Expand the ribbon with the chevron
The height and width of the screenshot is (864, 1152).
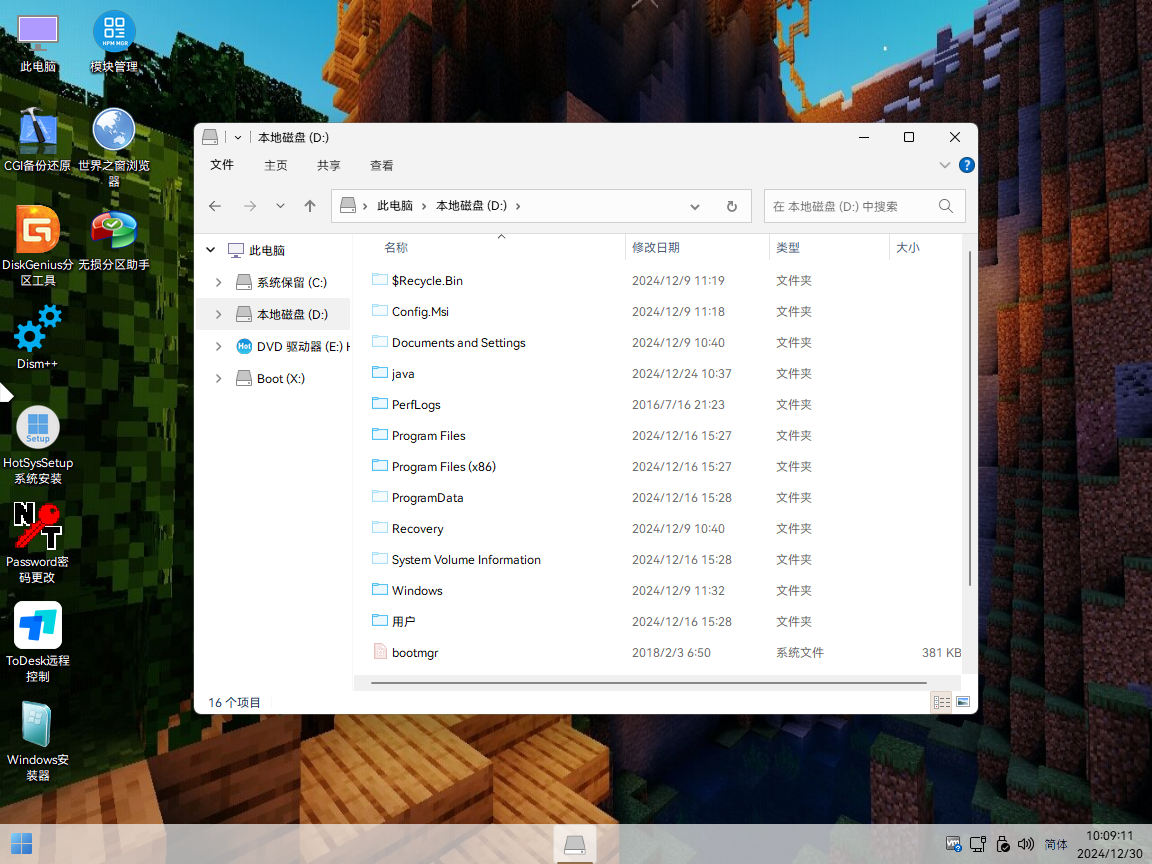pos(945,165)
